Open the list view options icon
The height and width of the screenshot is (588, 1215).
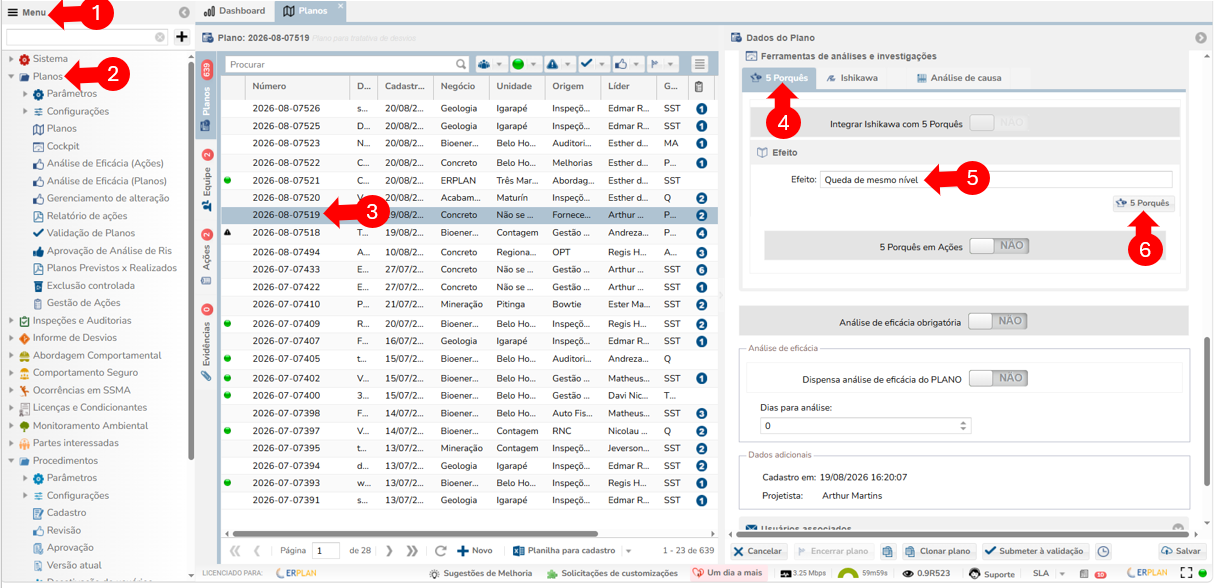coord(700,64)
